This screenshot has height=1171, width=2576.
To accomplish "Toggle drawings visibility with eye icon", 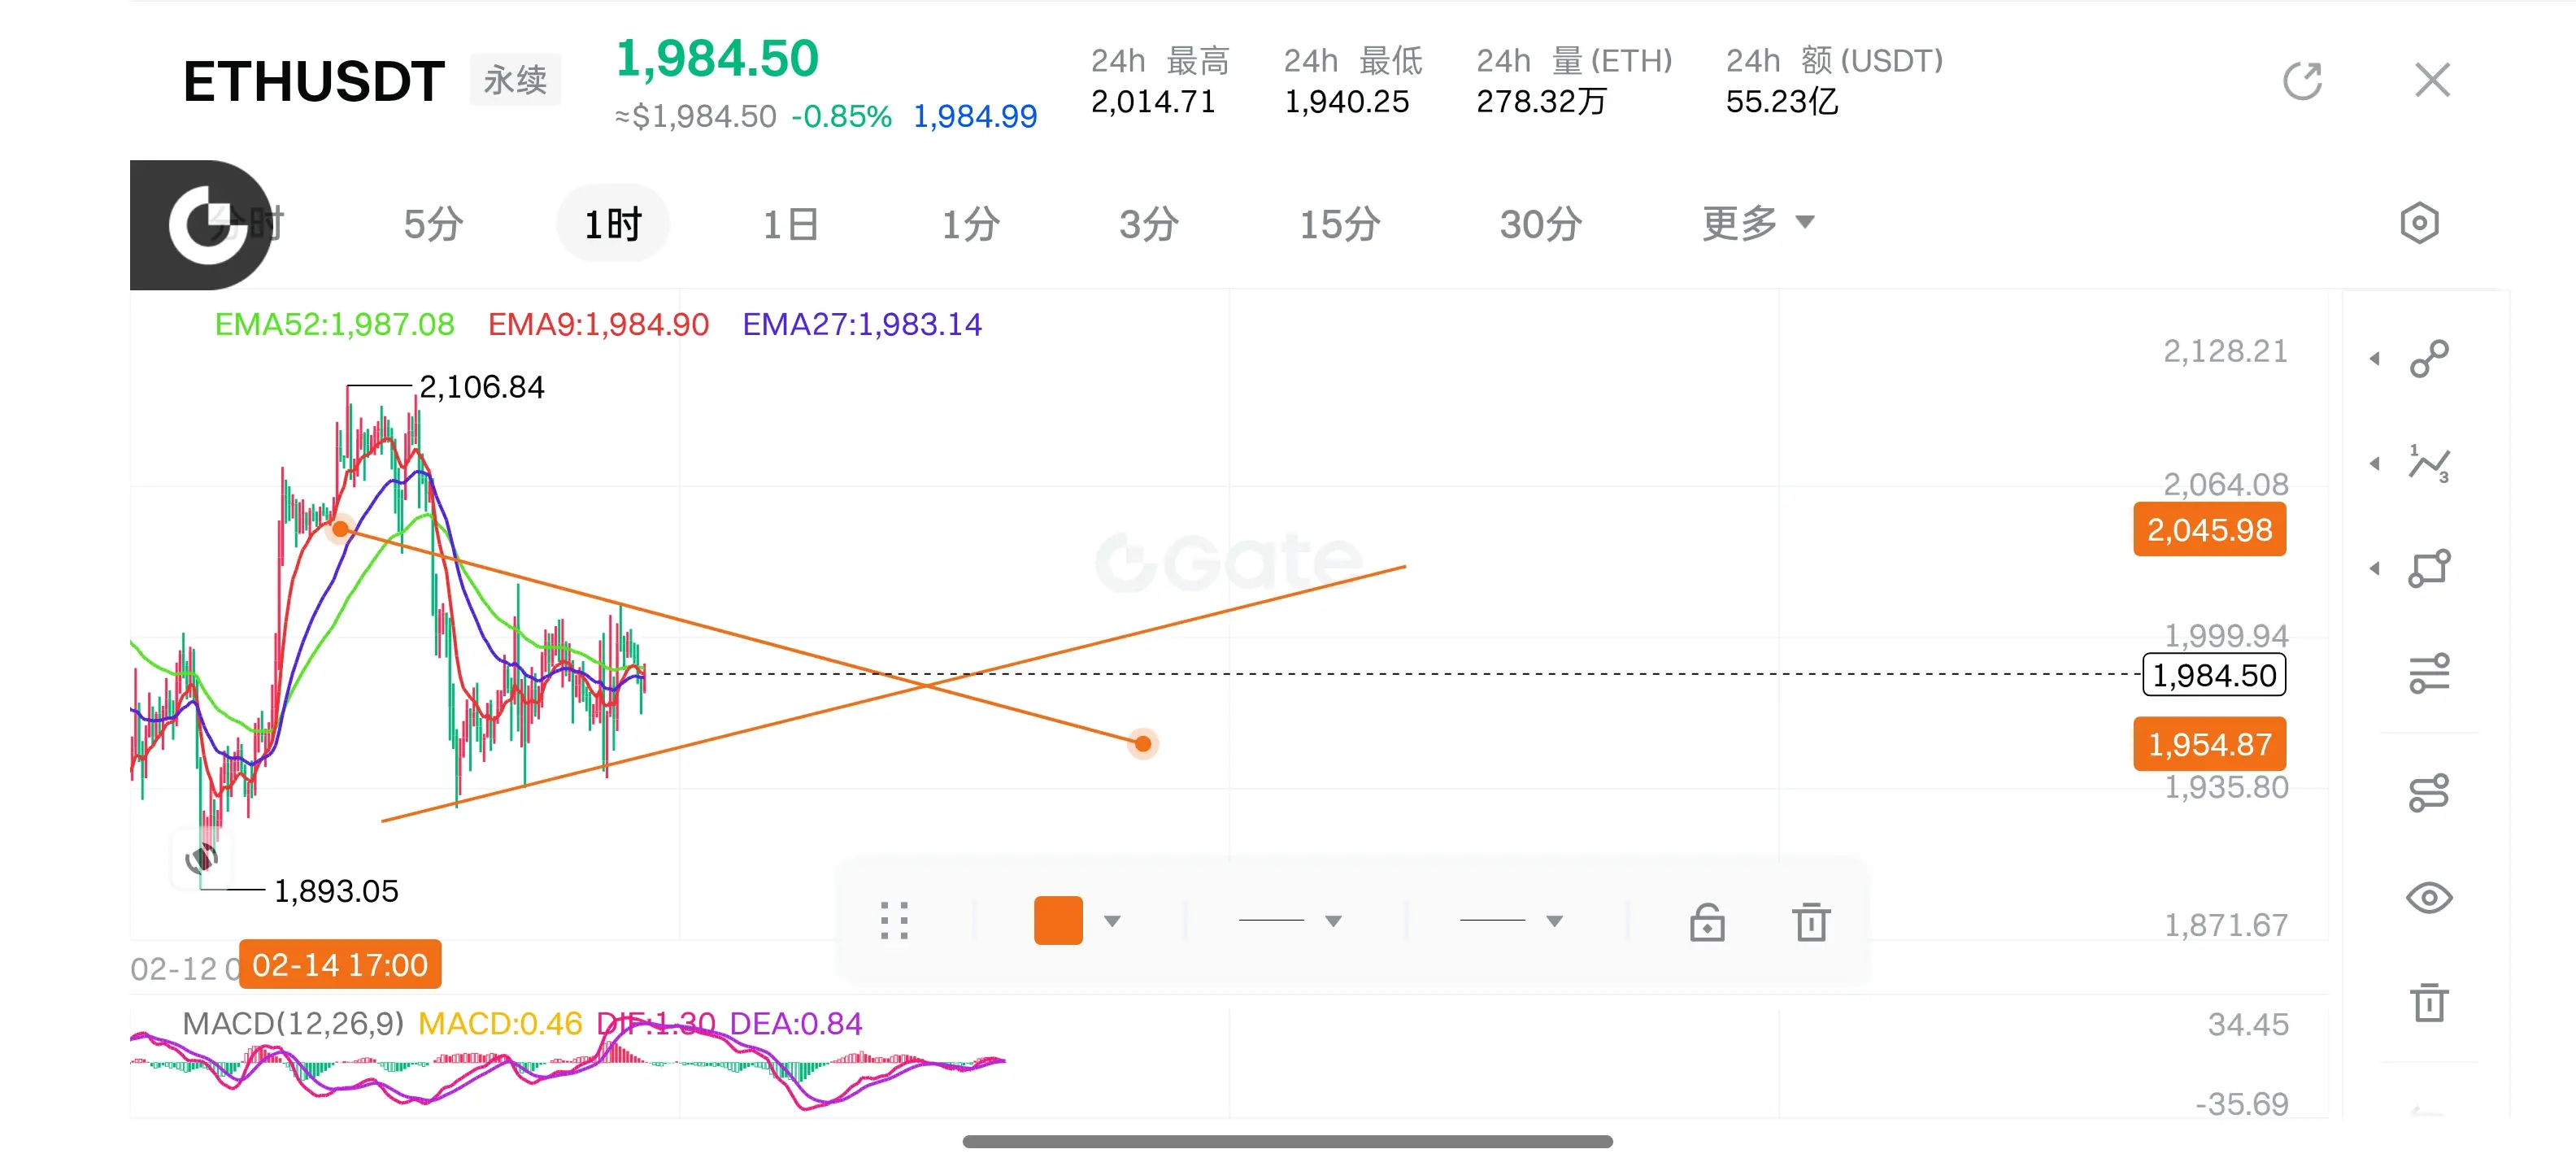I will point(2428,897).
